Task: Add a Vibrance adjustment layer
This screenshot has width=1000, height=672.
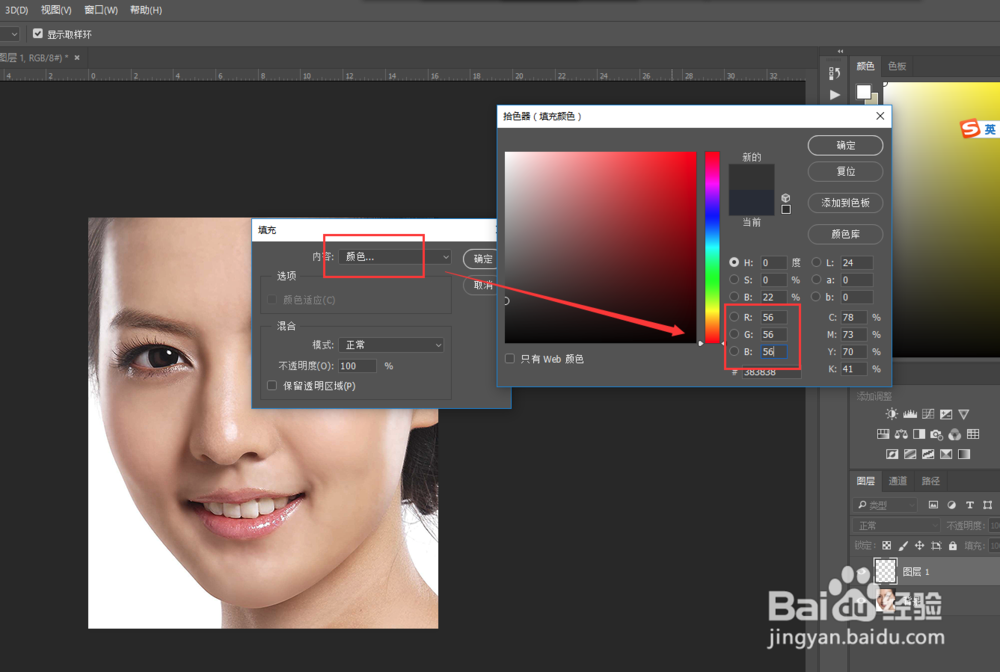Action: tap(964, 414)
